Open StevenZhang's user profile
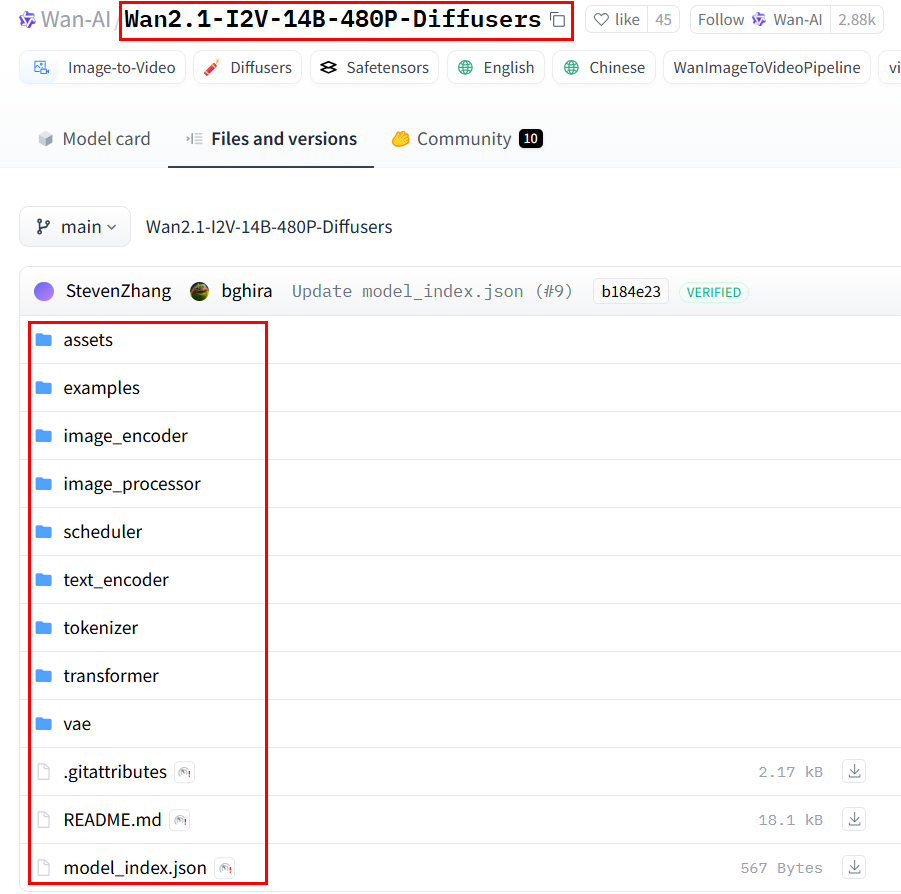The height and width of the screenshot is (894, 901). 118,291
